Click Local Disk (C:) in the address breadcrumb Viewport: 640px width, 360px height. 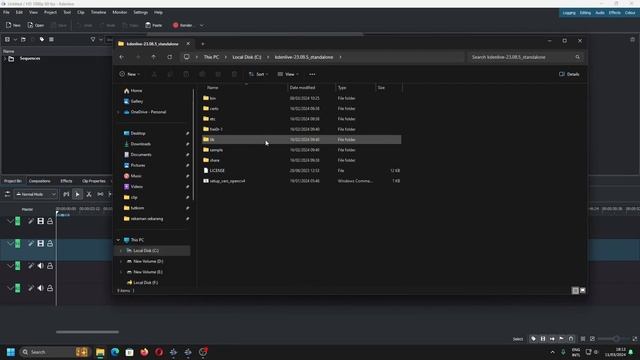tap(247, 57)
